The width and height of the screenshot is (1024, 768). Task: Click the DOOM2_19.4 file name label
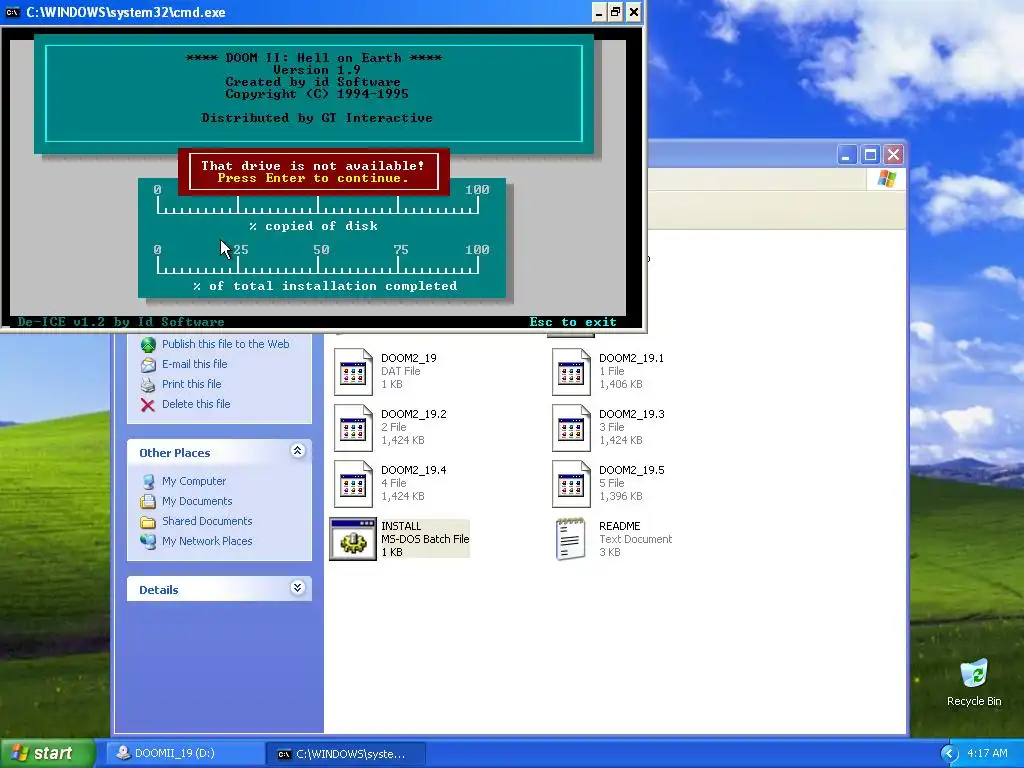point(413,470)
